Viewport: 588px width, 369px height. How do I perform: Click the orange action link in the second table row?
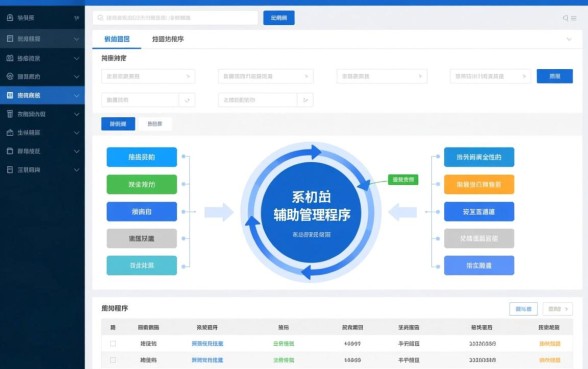550,360
